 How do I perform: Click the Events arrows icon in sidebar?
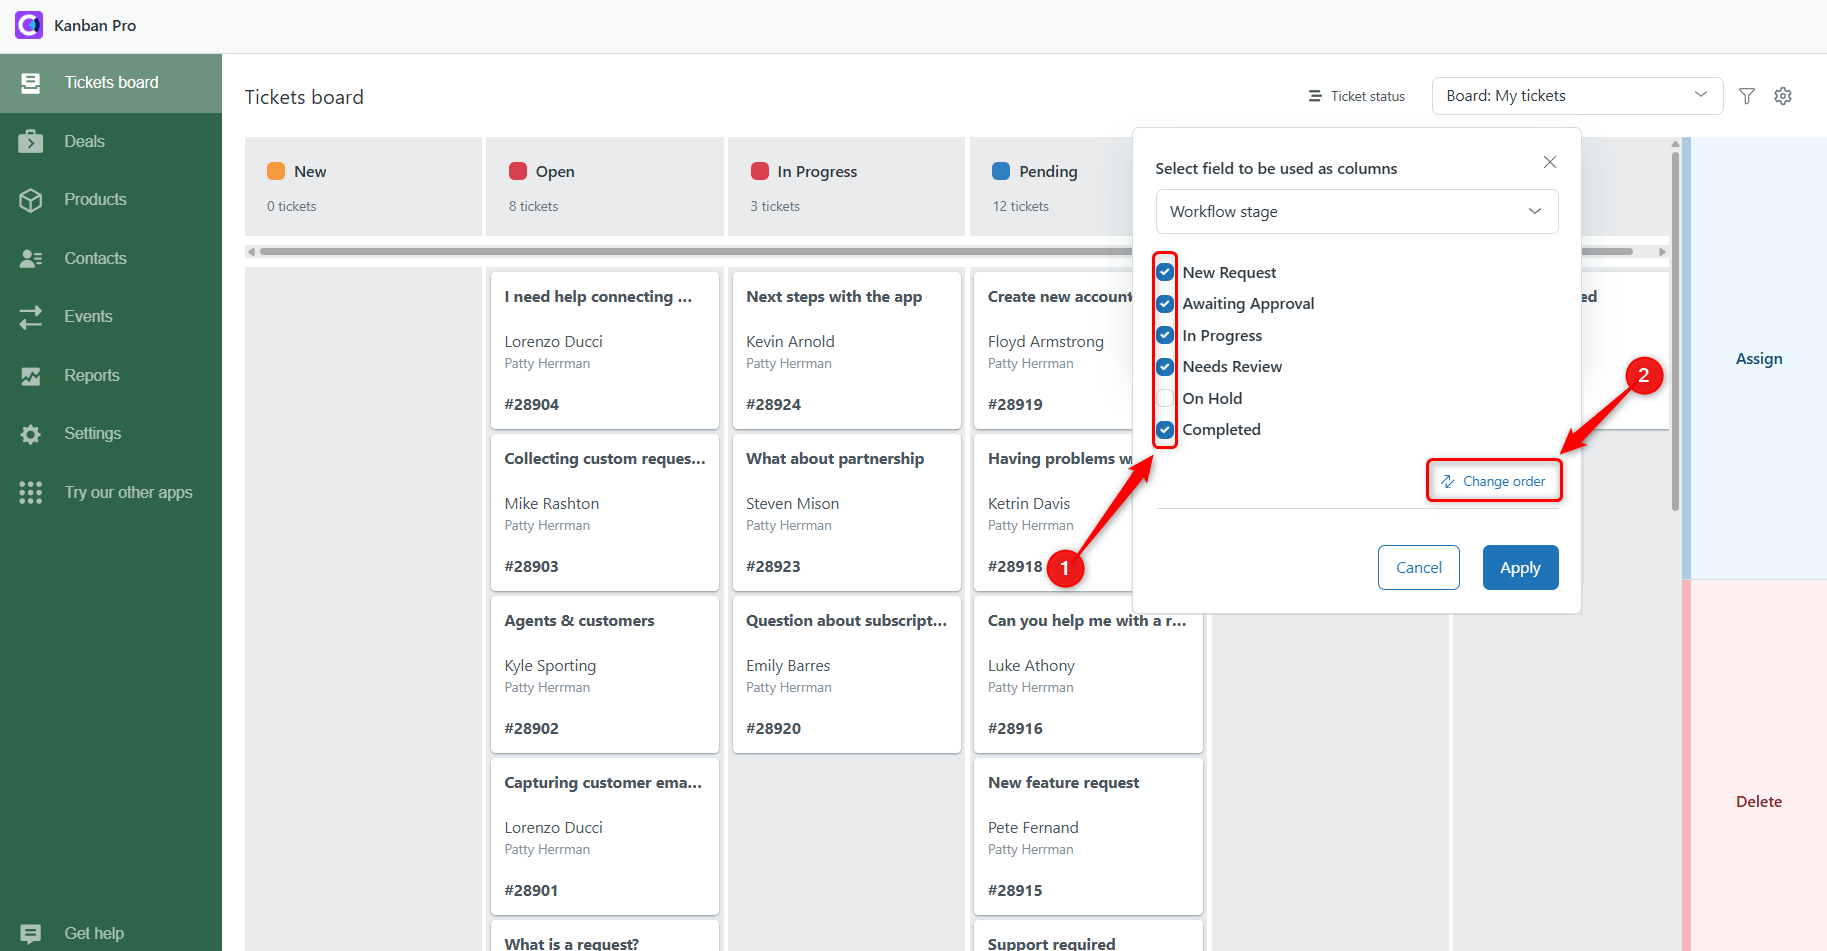[31, 317]
